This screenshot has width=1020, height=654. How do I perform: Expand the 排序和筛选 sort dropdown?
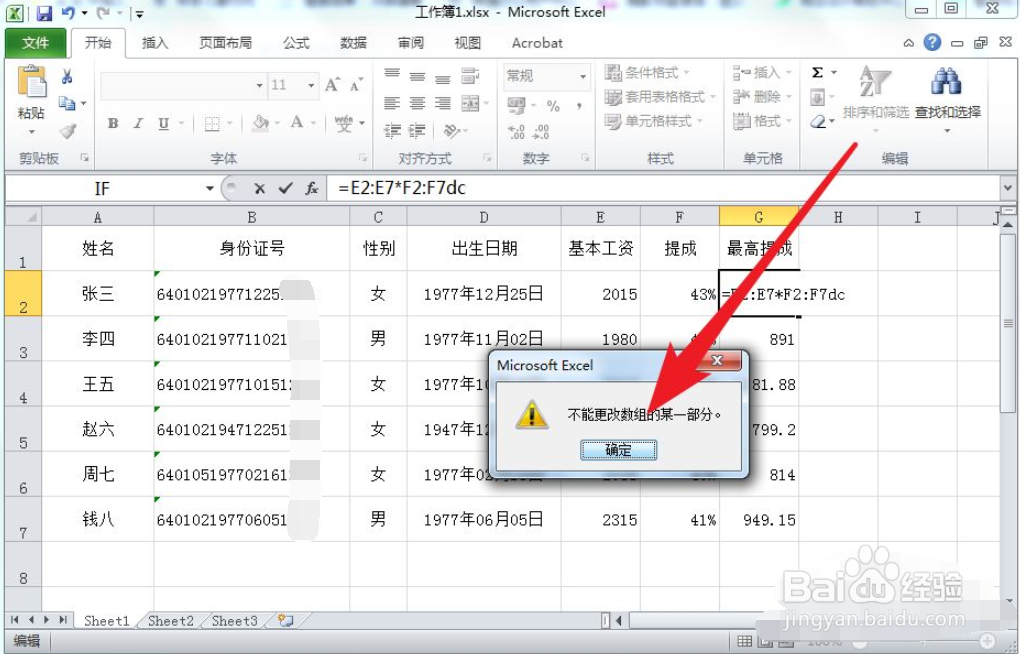pos(876,130)
